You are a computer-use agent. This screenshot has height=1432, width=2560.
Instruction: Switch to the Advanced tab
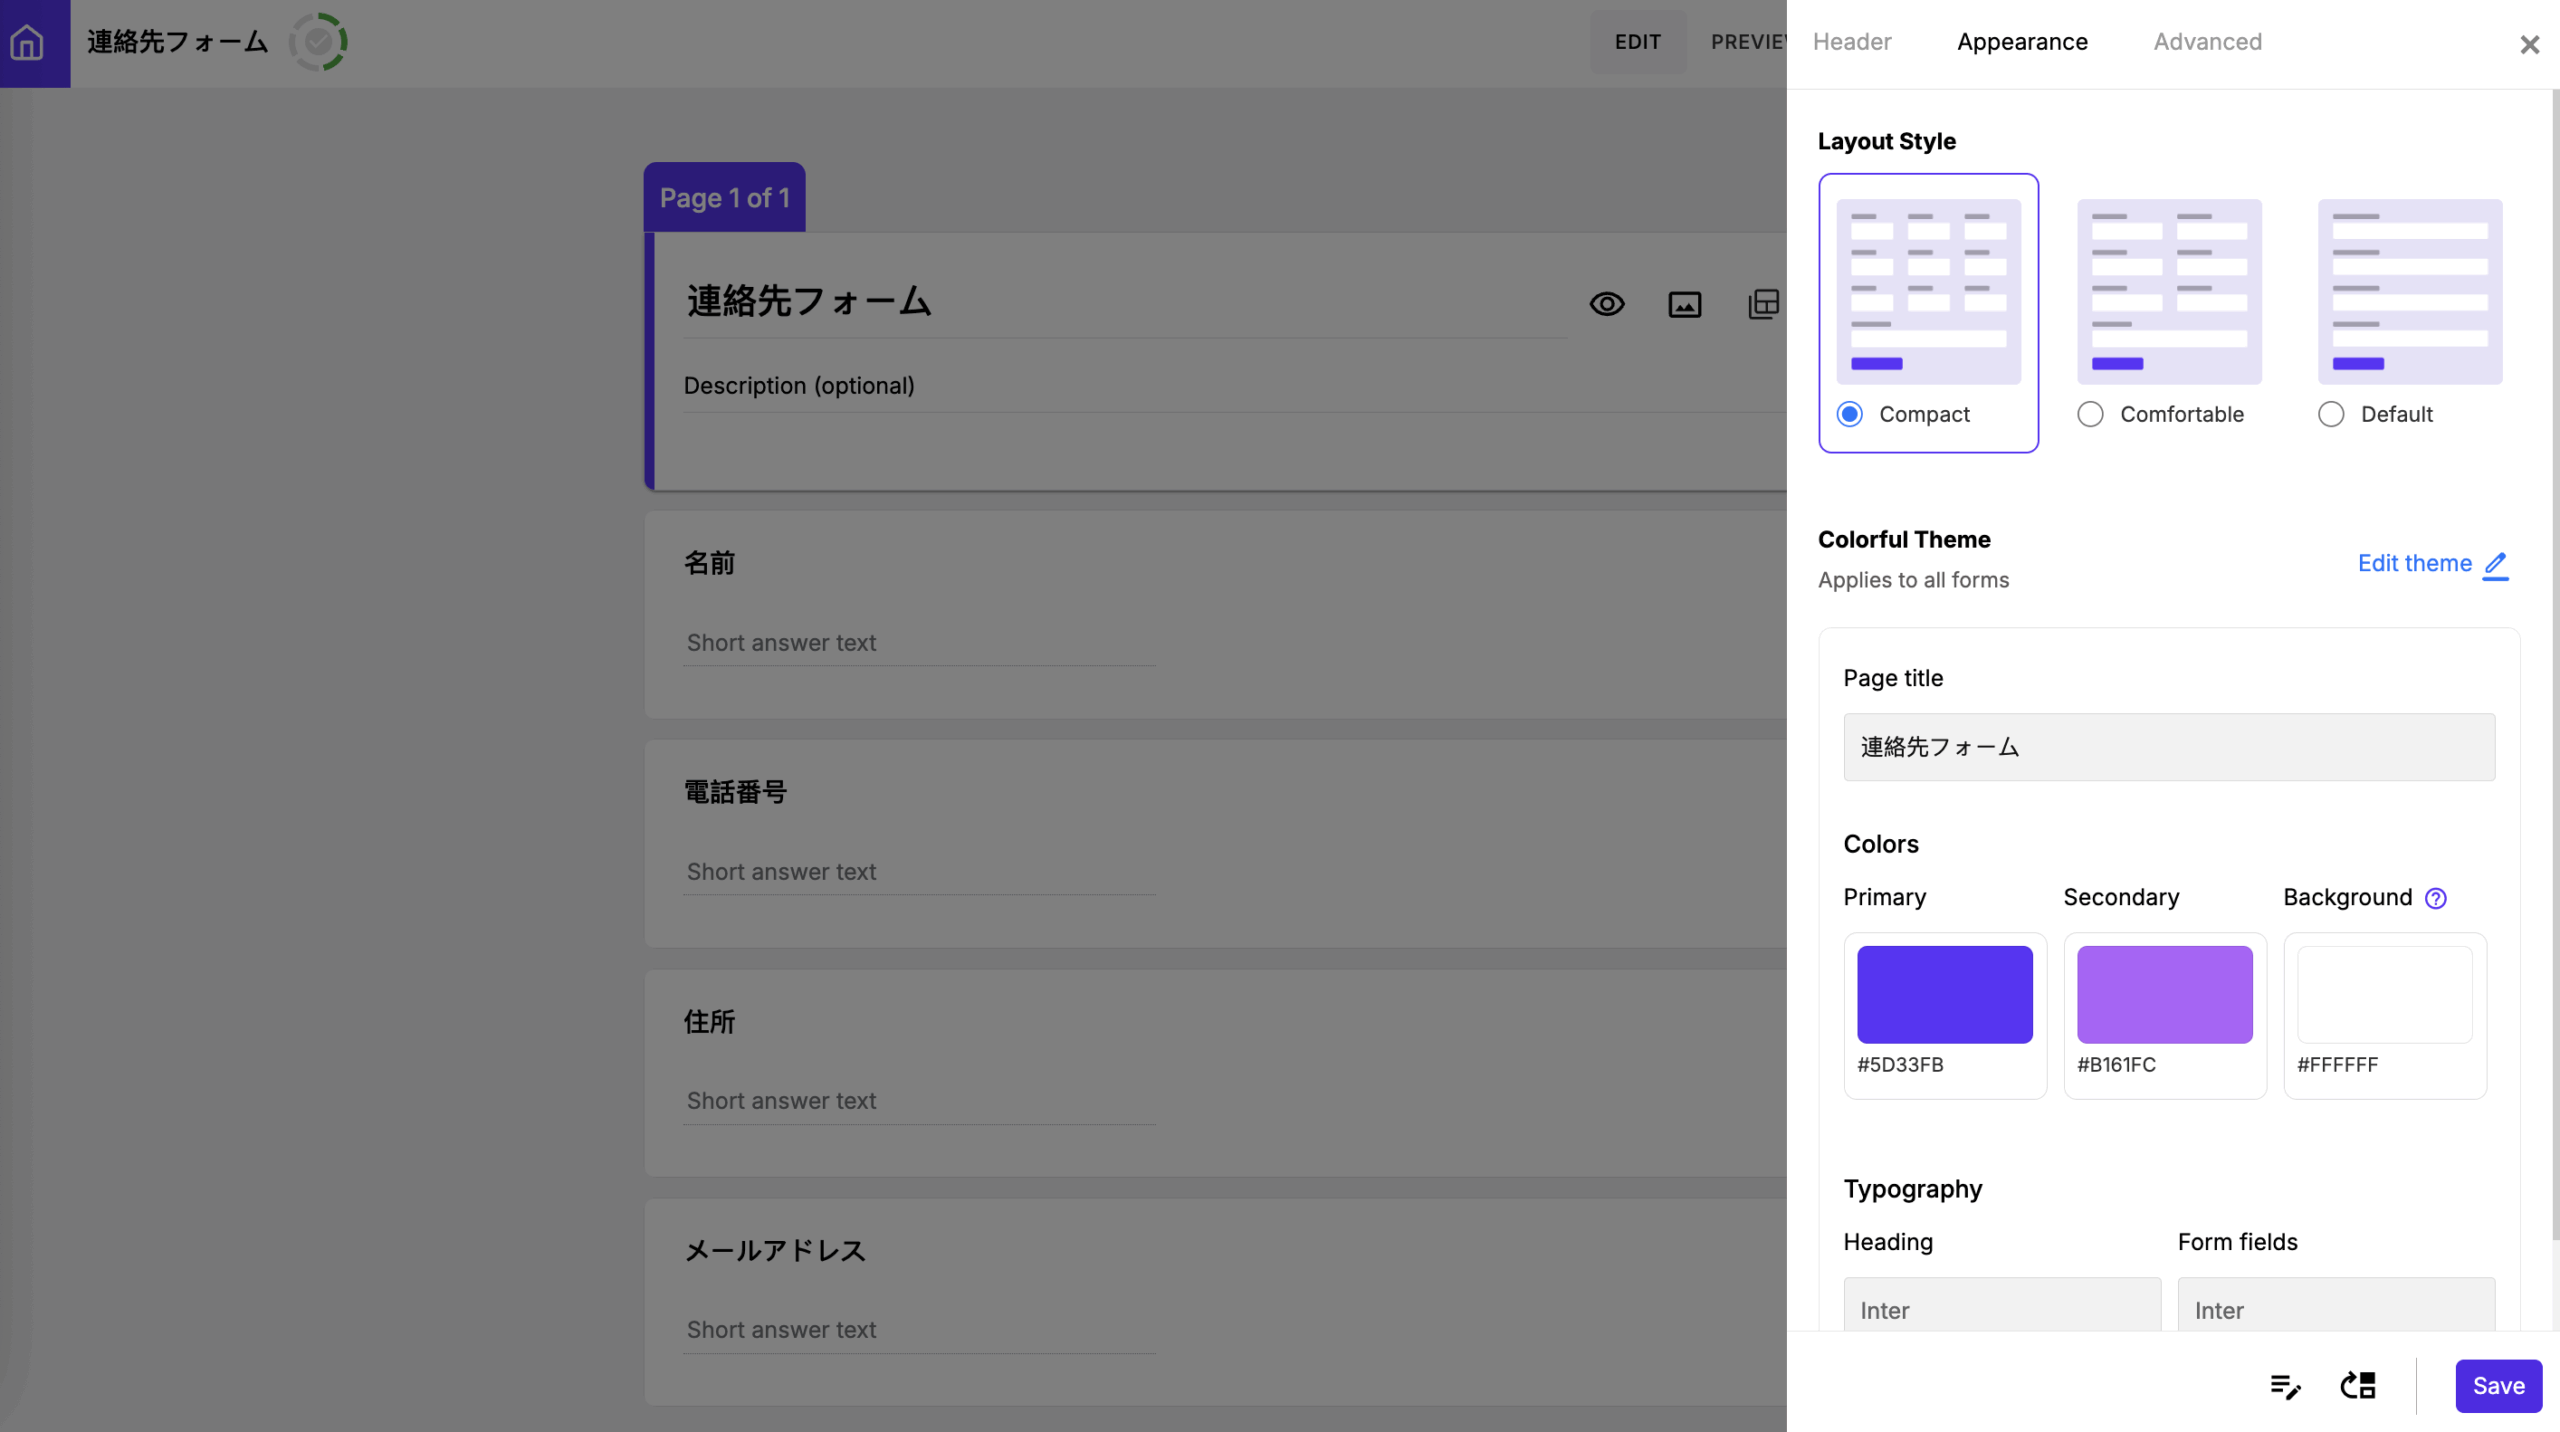(2207, 42)
